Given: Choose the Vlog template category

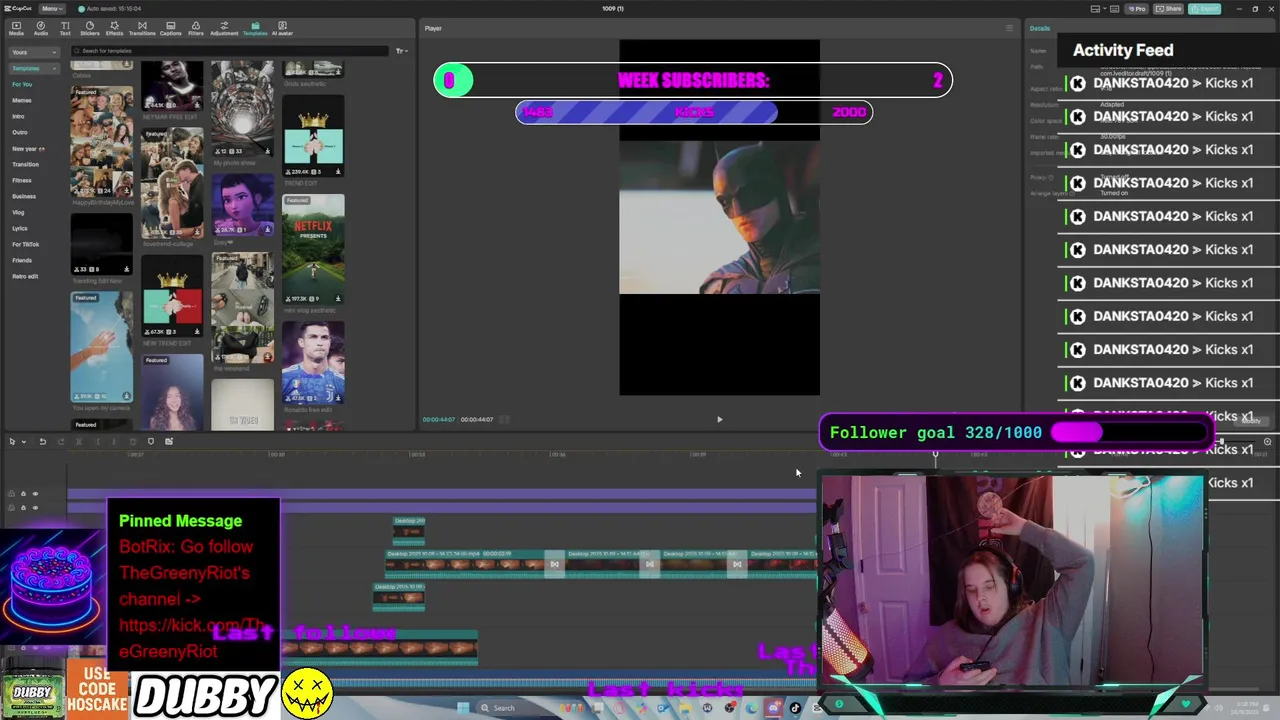Looking at the screenshot, I should [18, 212].
